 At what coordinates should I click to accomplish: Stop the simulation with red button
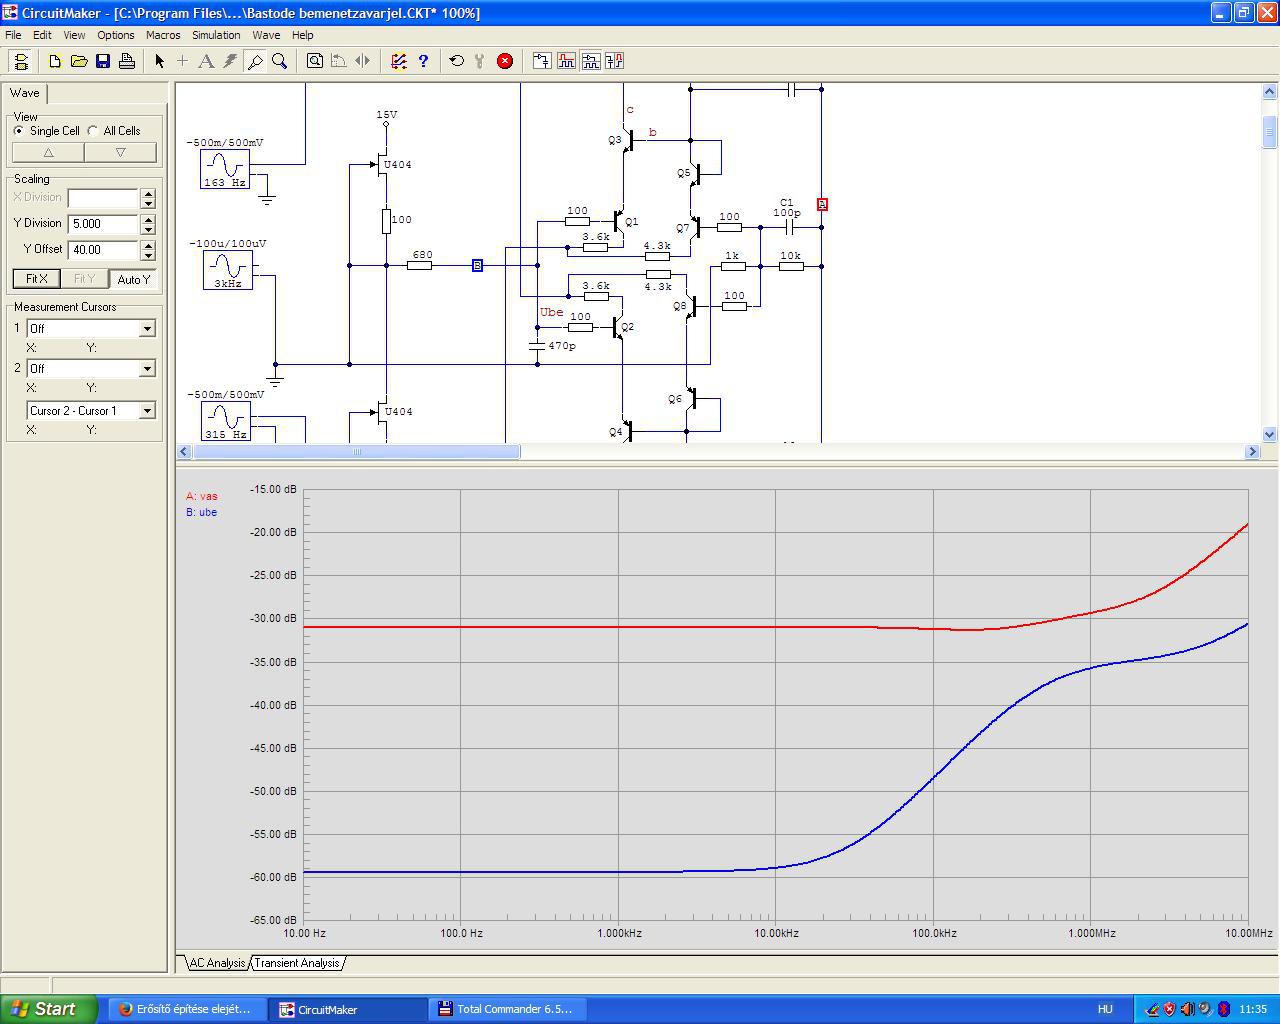coord(505,61)
